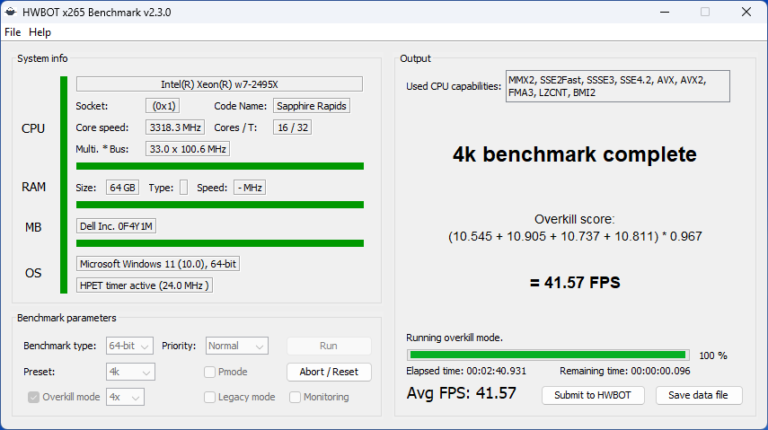
Task: Click the benchmark progress bar
Action: [548, 355]
